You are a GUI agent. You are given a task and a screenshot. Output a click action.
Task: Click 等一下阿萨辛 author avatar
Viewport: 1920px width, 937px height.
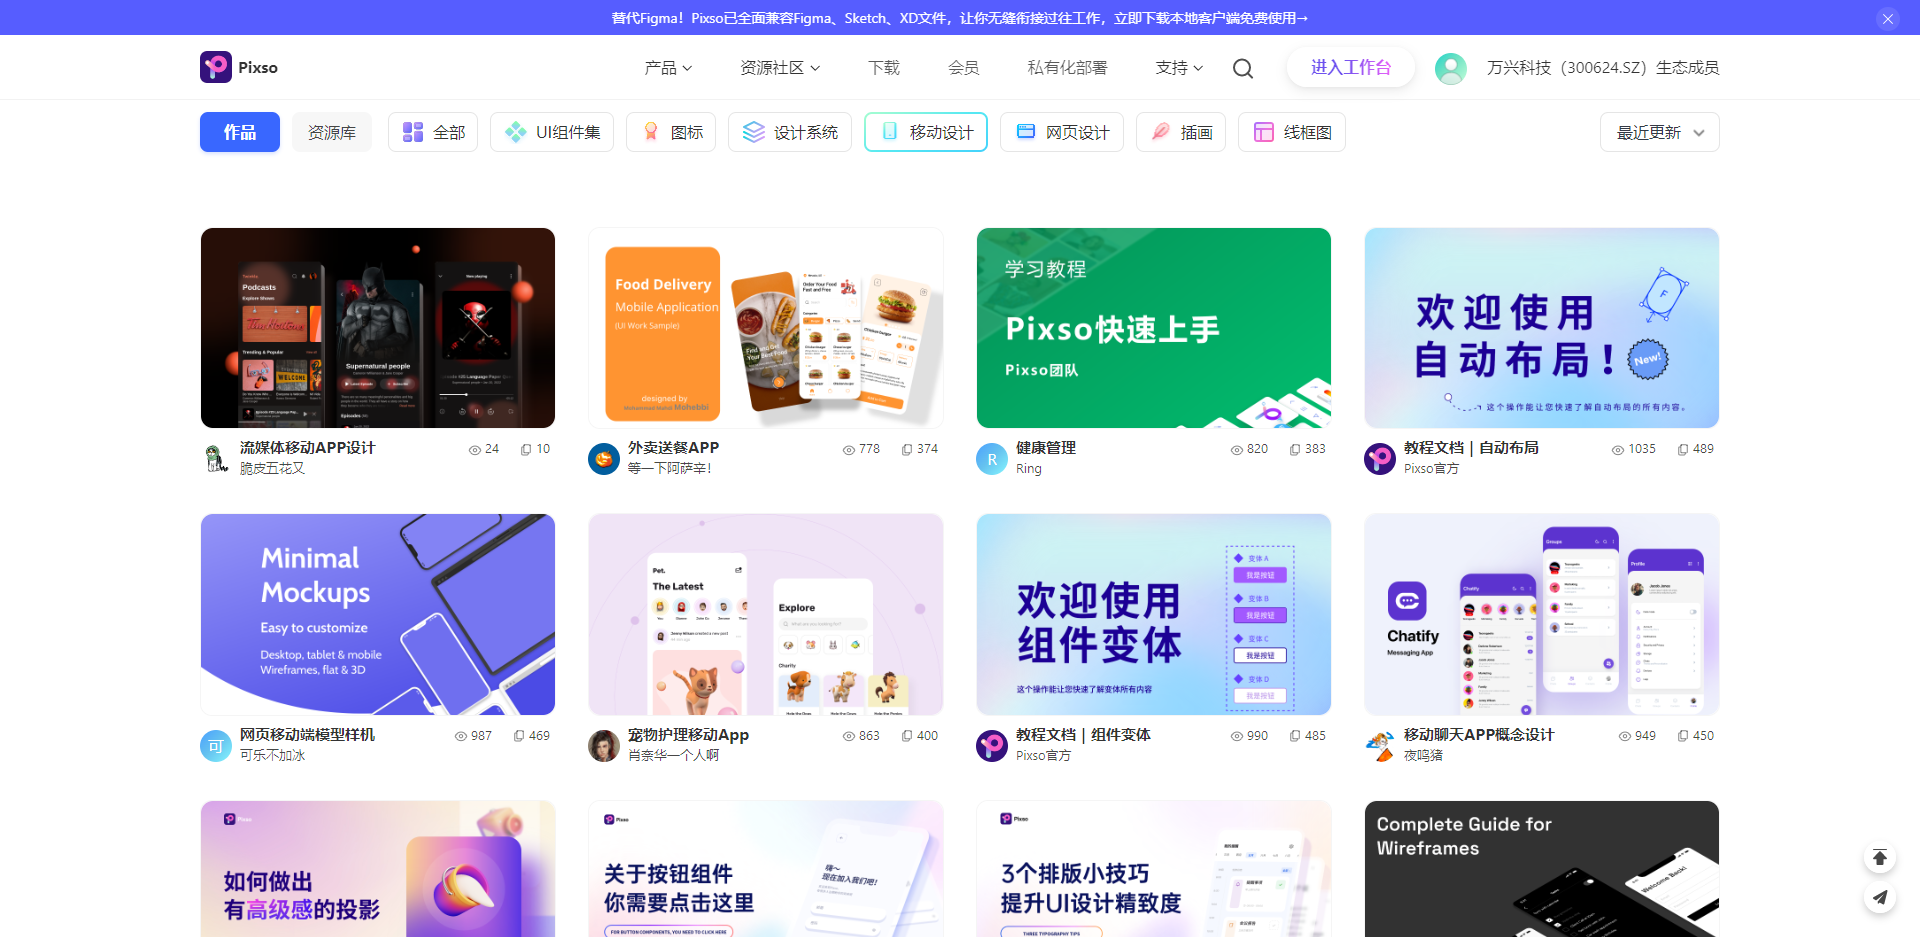[x=604, y=459]
